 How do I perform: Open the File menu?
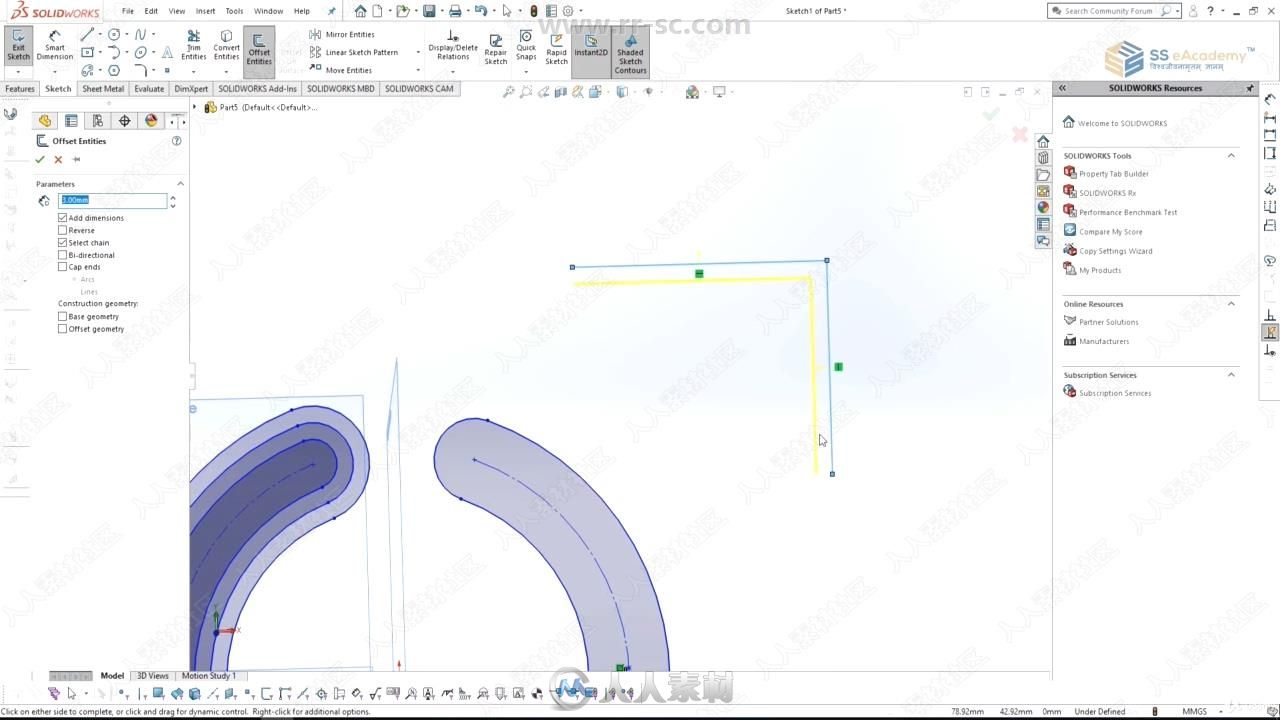tap(128, 11)
